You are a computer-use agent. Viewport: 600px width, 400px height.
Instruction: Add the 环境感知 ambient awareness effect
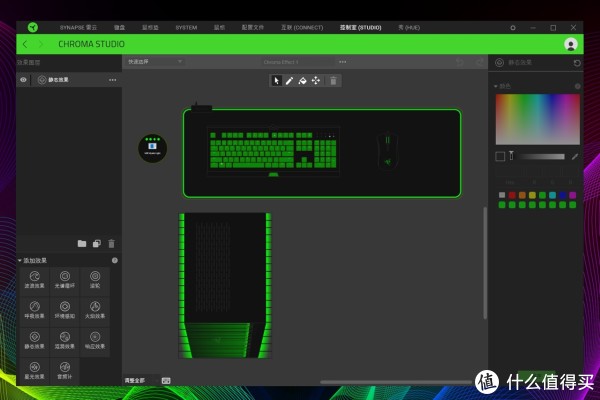(65, 310)
